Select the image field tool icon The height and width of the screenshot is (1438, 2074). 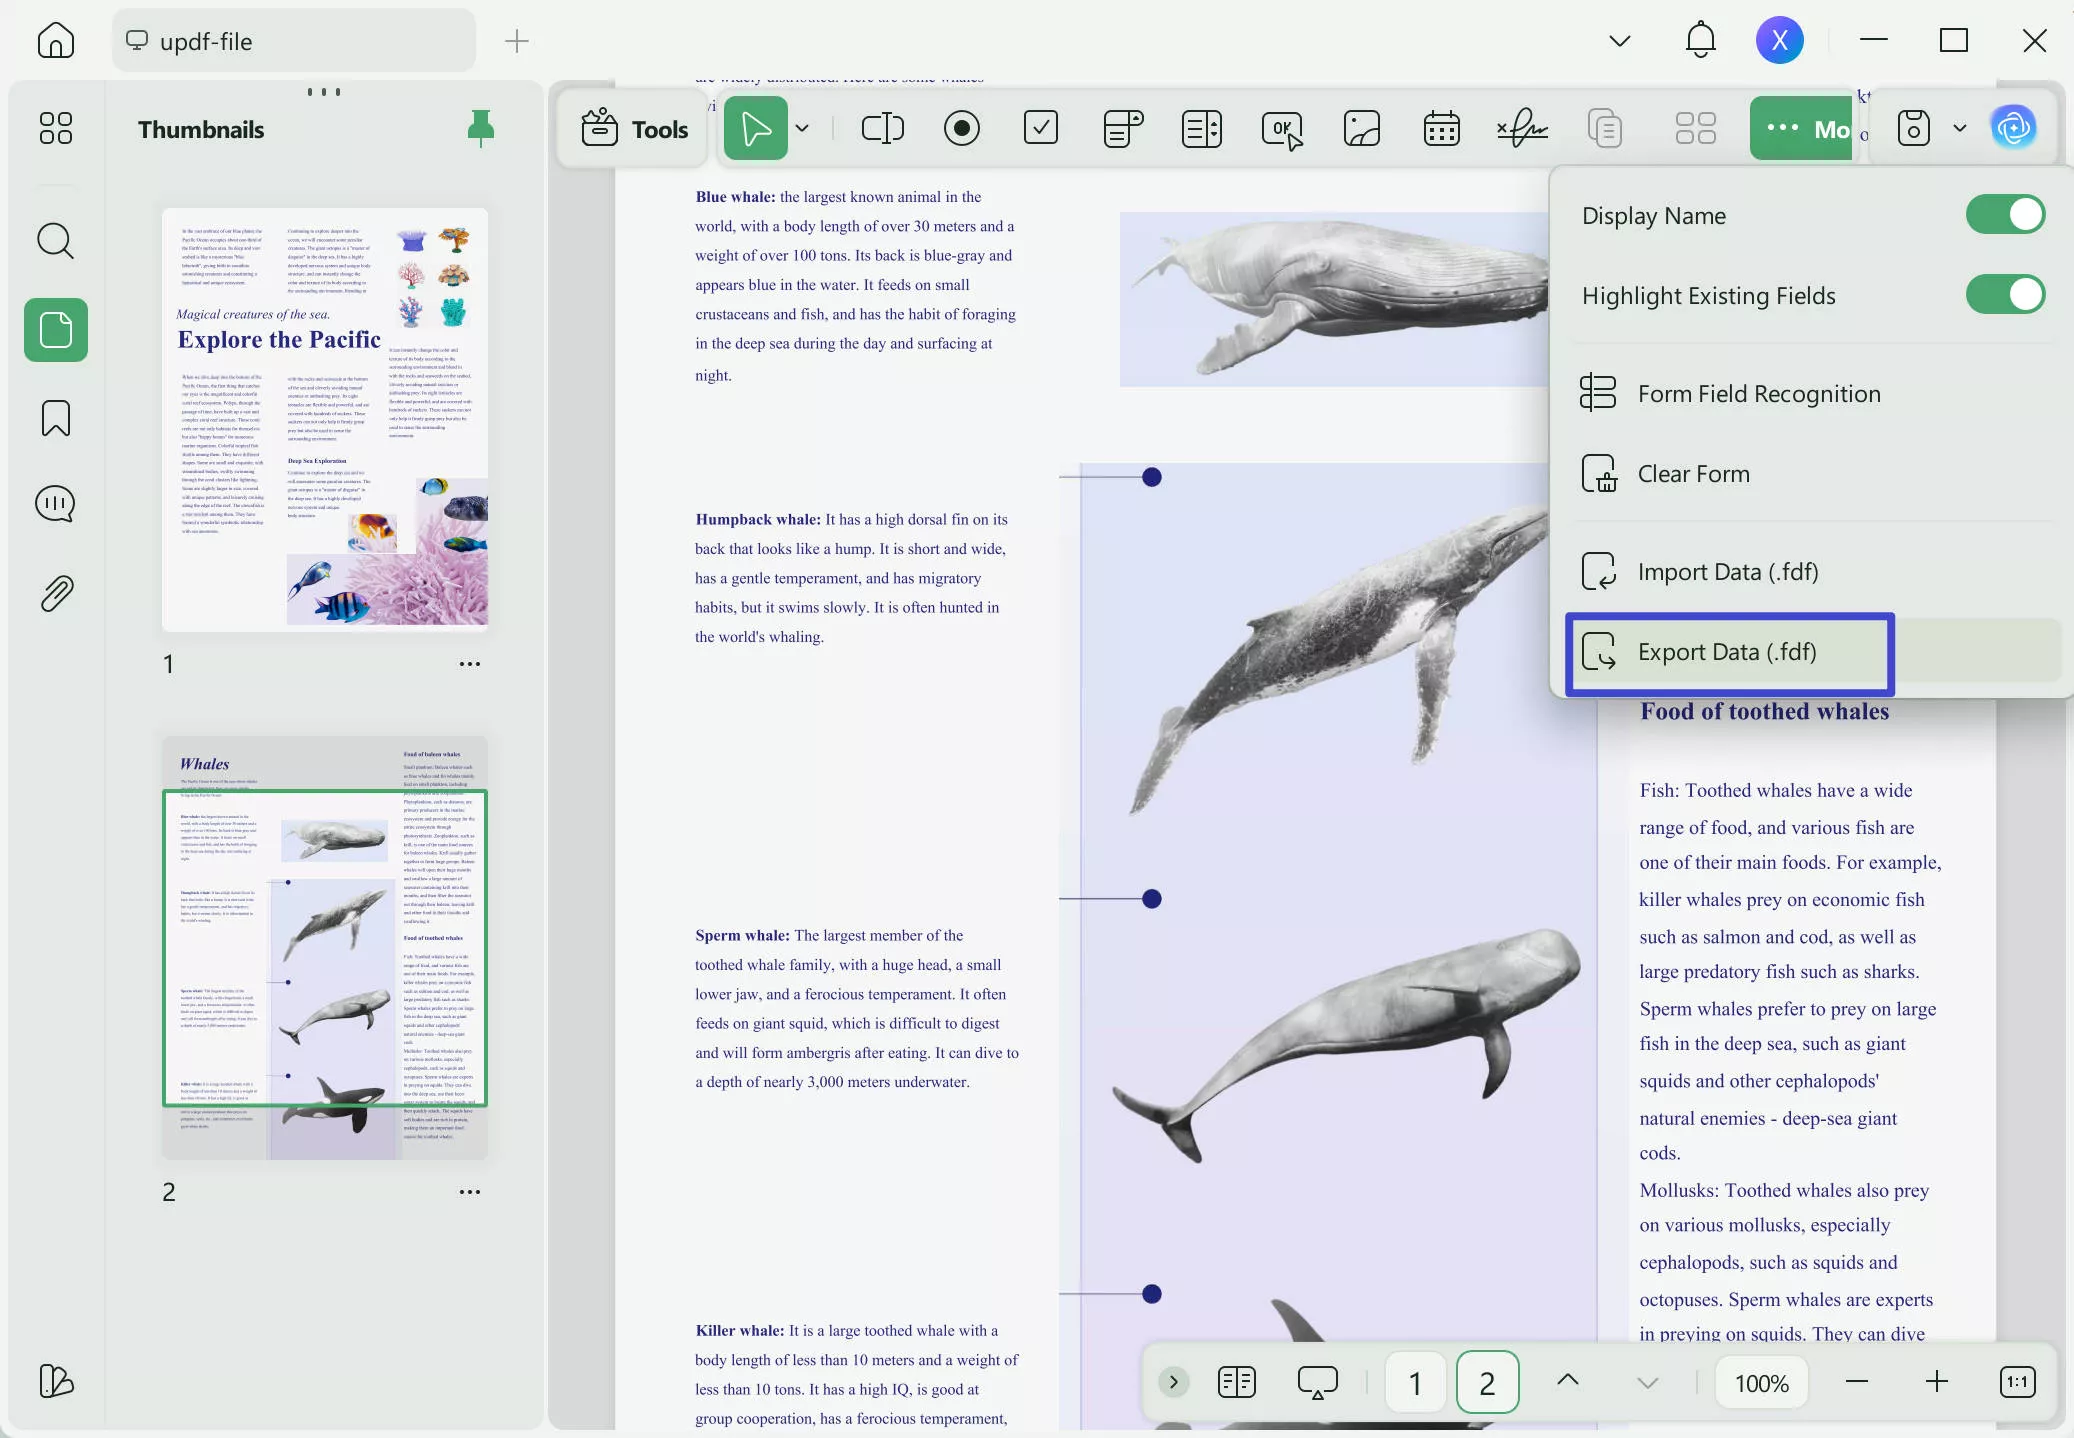coord(1361,128)
